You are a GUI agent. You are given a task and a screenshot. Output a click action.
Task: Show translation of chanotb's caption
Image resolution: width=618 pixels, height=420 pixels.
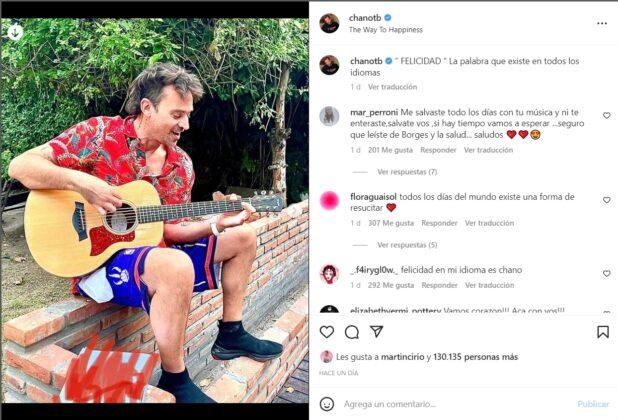tap(392, 87)
